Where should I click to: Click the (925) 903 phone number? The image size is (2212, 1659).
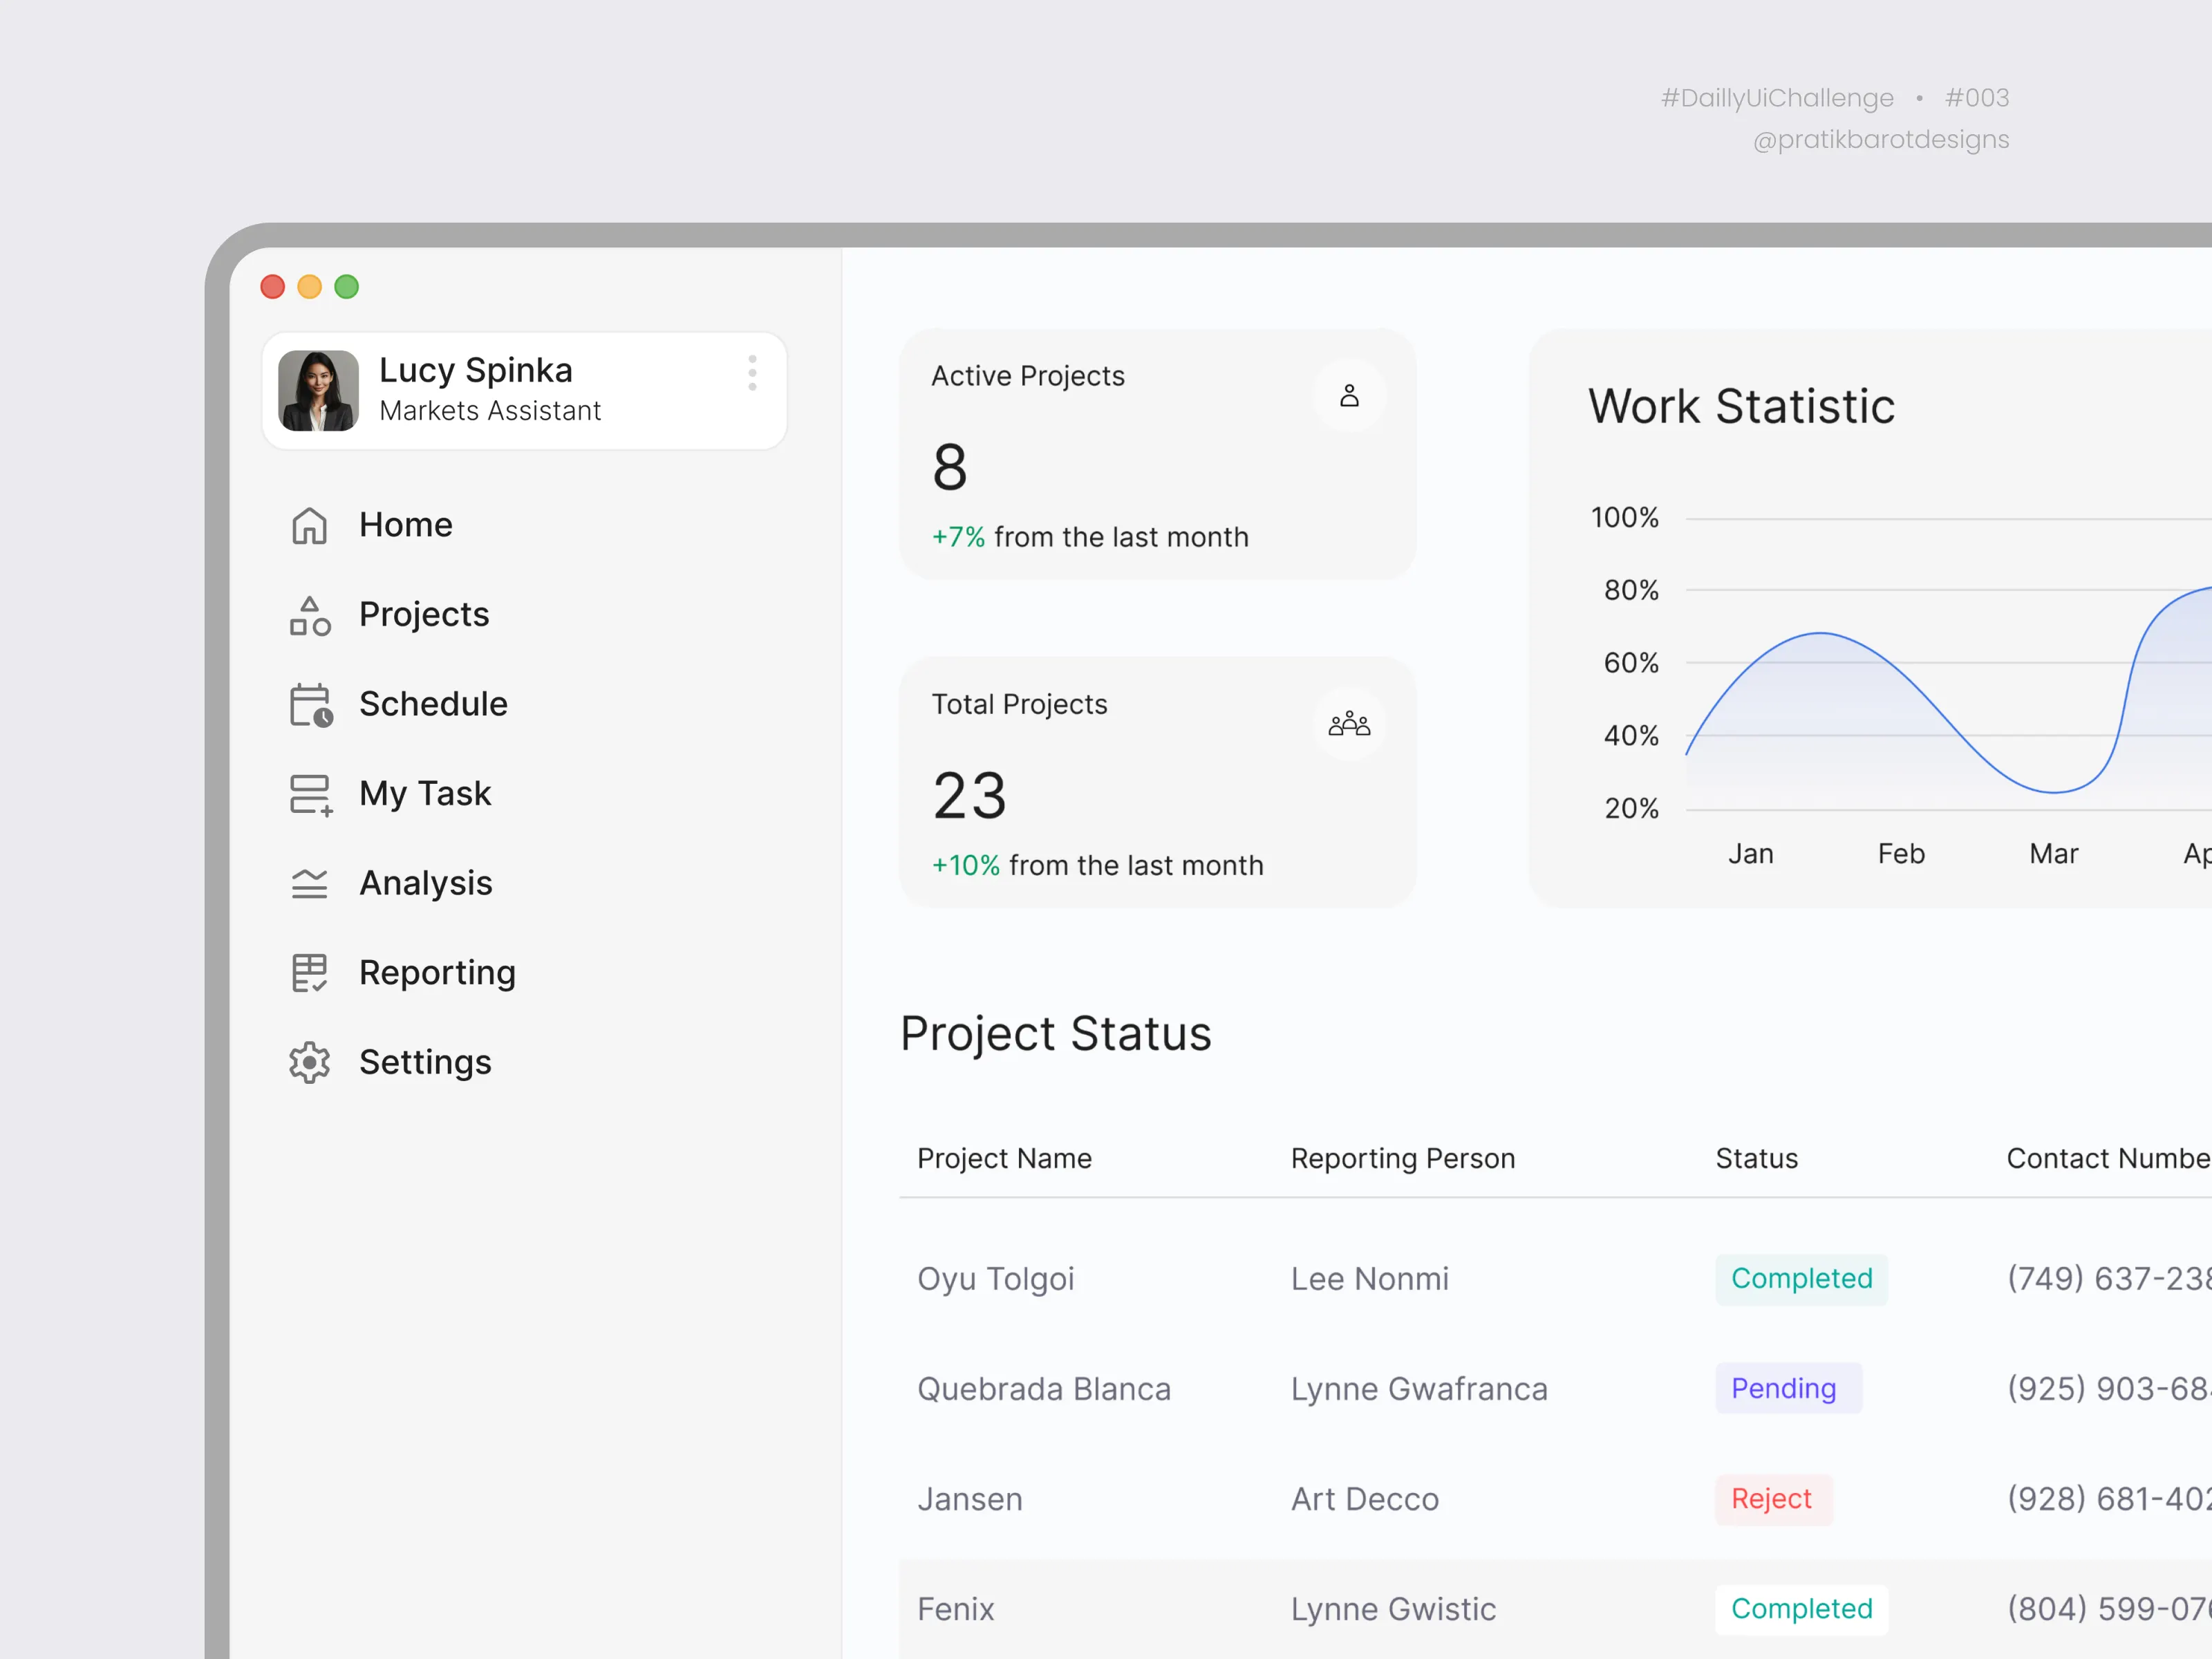click(x=2109, y=1389)
